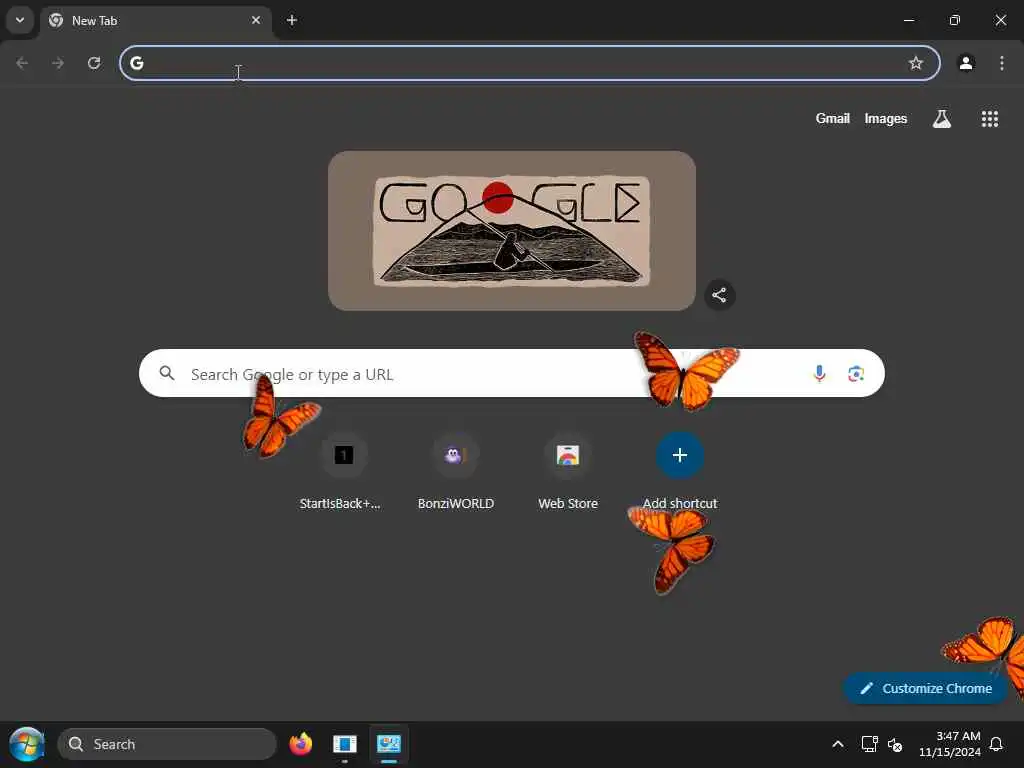Close the New Tab tab
This screenshot has width=1024, height=768.
click(255, 20)
